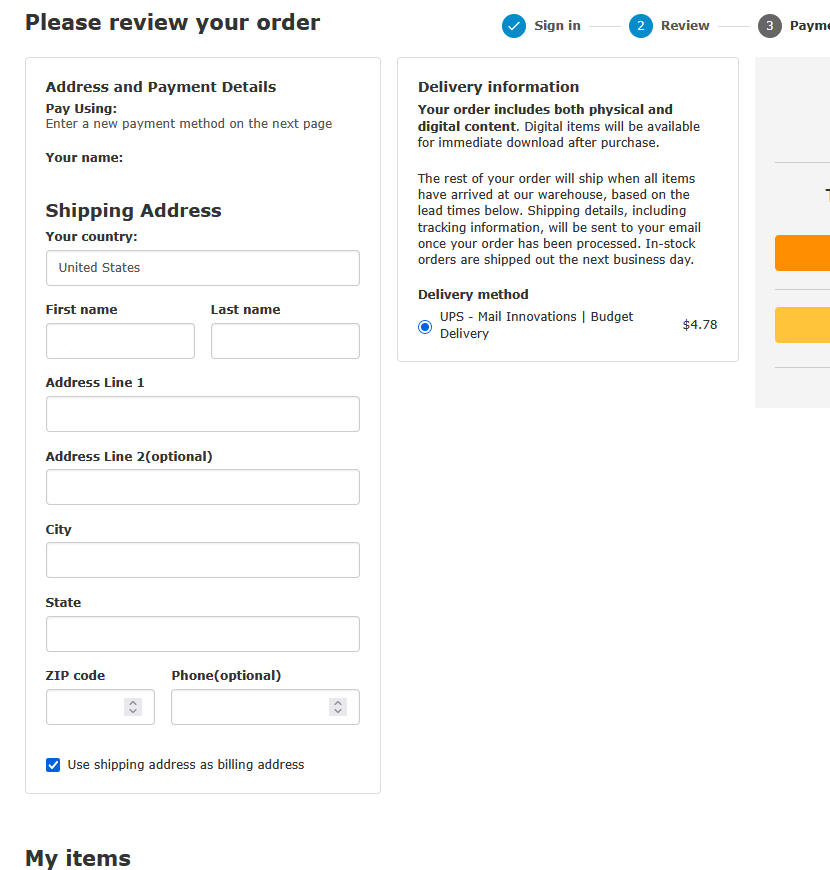The height and width of the screenshot is (870, 830).
Task: Increase ZIP code with up stepper arrow
Action: point(133,702)
